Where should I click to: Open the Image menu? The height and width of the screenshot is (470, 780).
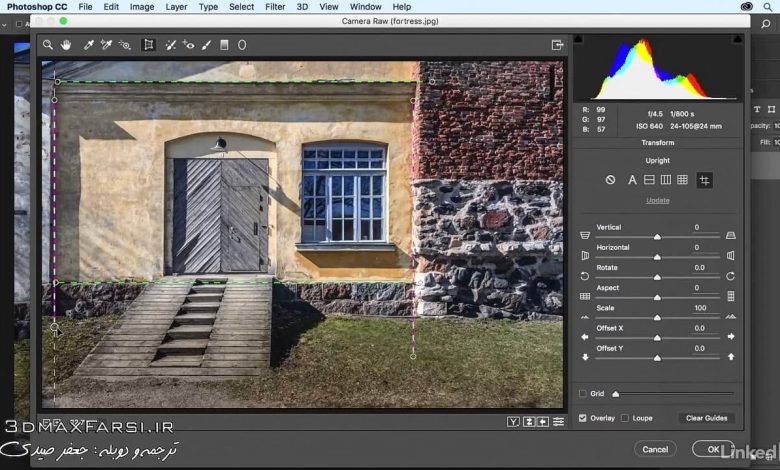142,6
